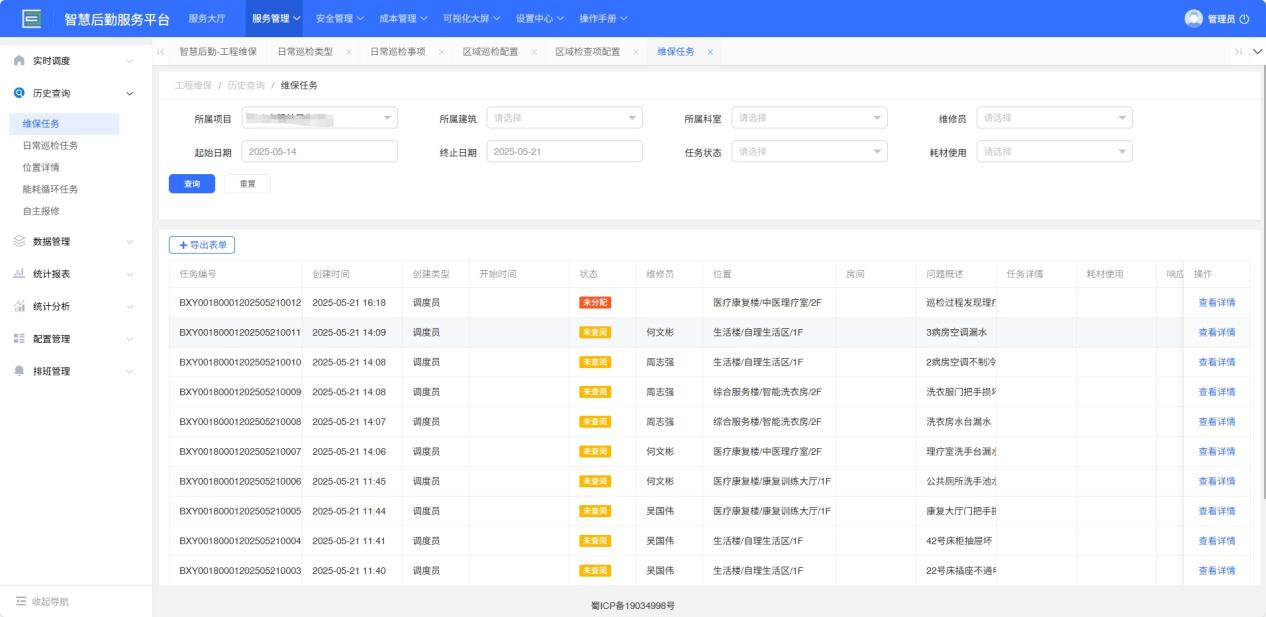This screenshot has height=617, width=1266.
Task: Open the 维修员 dropdown
Action: 1054,118
